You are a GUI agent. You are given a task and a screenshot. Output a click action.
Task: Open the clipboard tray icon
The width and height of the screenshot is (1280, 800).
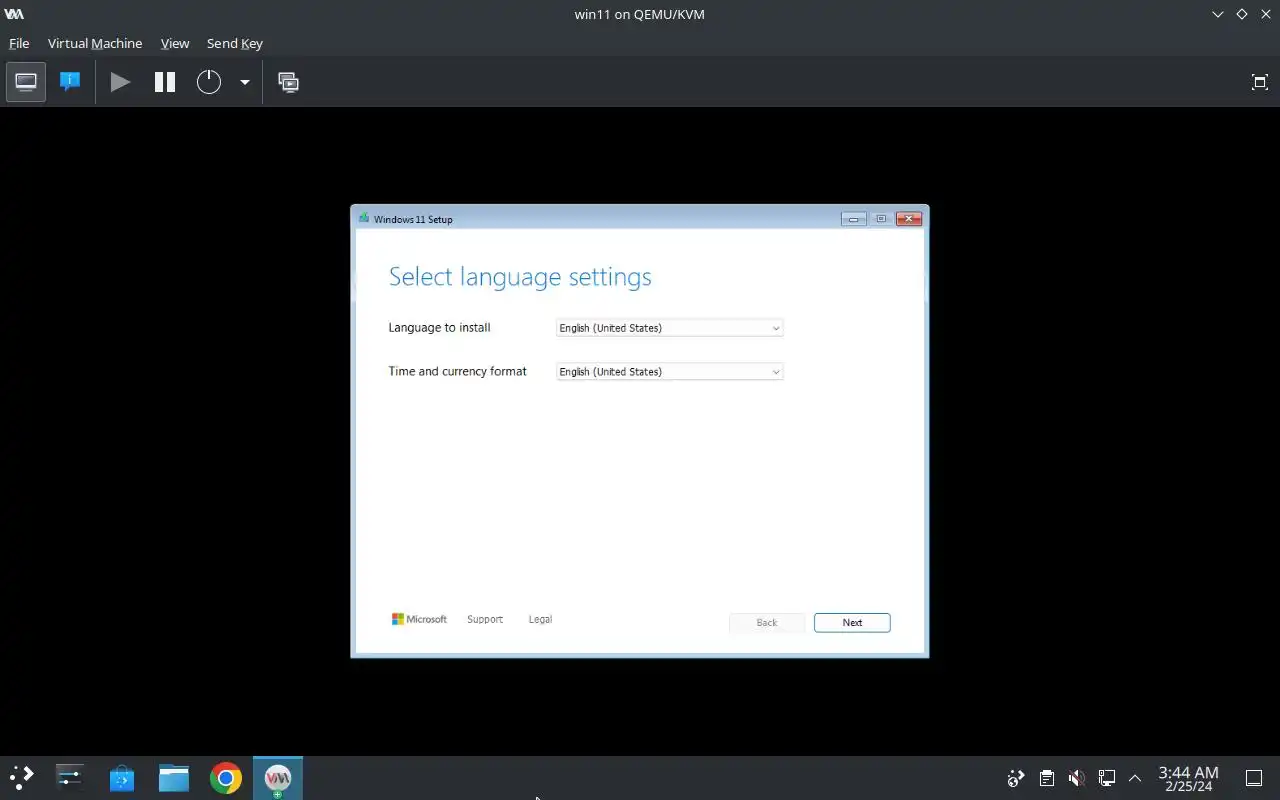click(x=1046, y=778)
